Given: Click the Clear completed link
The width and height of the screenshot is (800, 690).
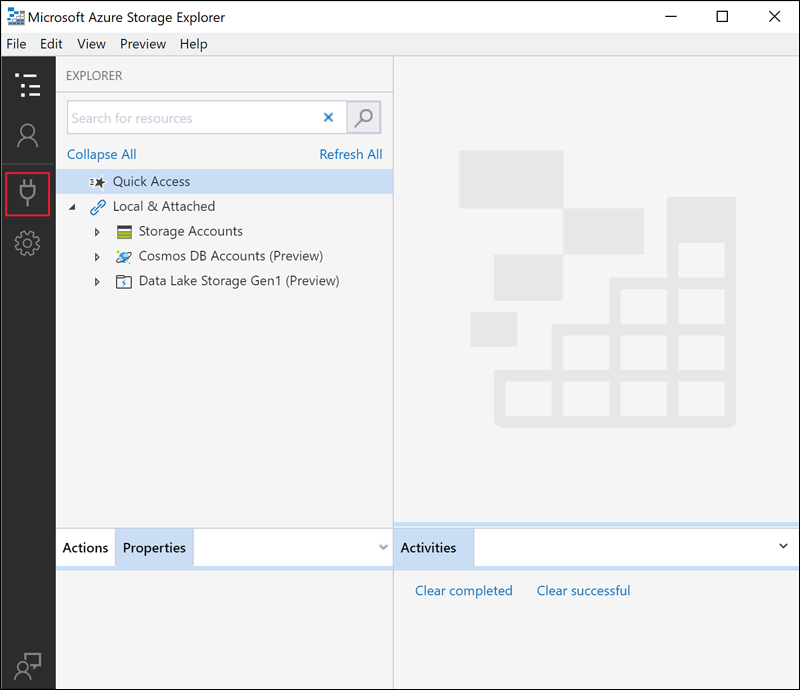Looking at the screenshot, I should (463, 590).
